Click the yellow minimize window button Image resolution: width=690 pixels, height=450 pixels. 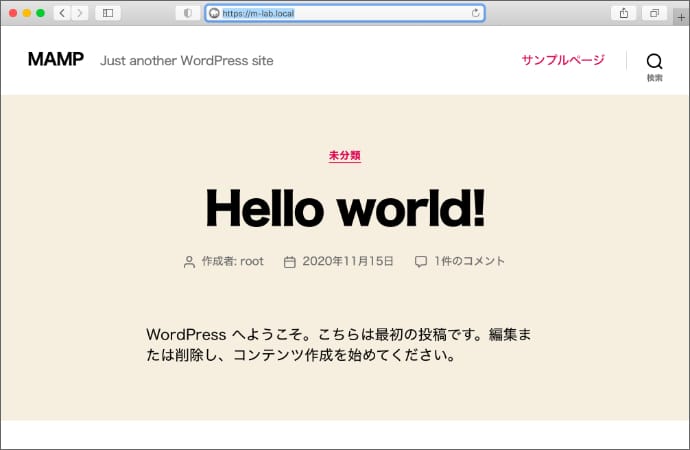pos(27,13)
